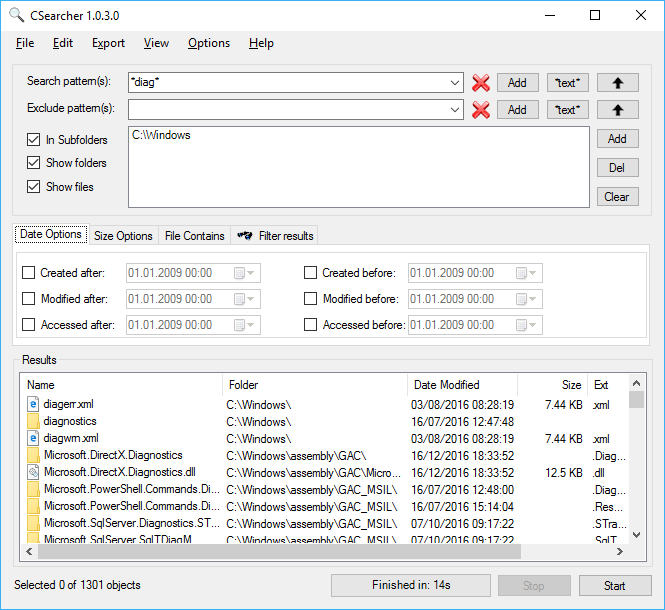Click the Start search button
The image size is (665, 610).
tap(615, 586)
